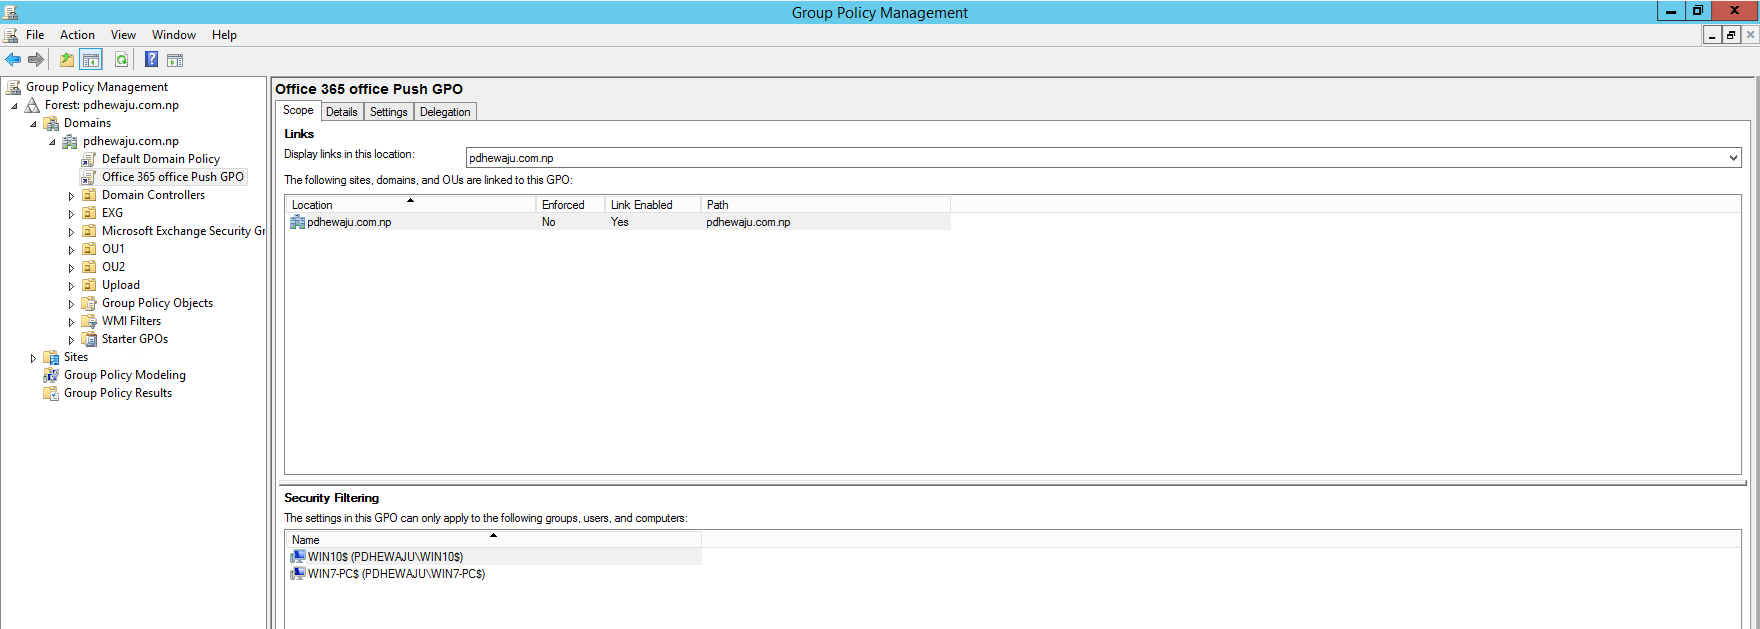Expand the Sites node
Image resolution: width=1760 pixels, height=629 pixels.
33,358
